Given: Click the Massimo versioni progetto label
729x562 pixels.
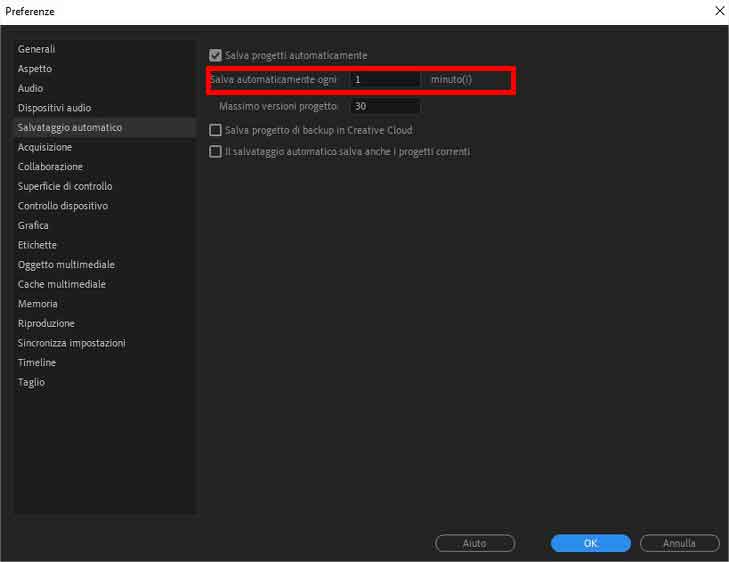Looking at the screenshot, I should (278, 106).
